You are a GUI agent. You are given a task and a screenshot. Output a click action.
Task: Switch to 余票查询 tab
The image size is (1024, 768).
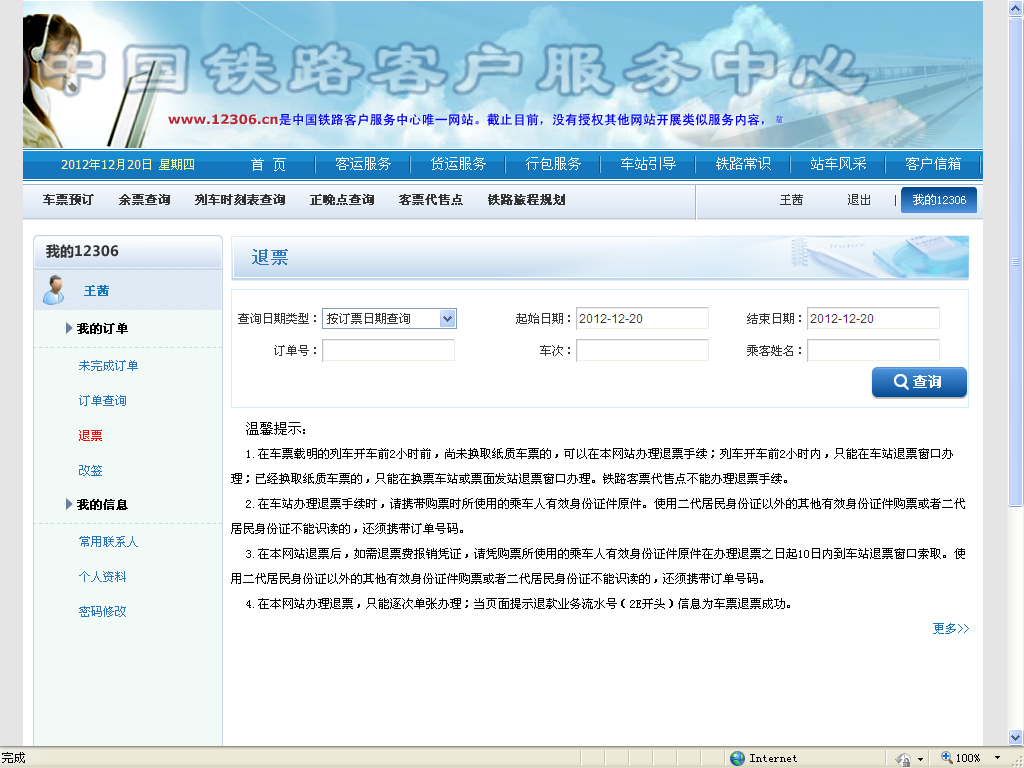144,200
